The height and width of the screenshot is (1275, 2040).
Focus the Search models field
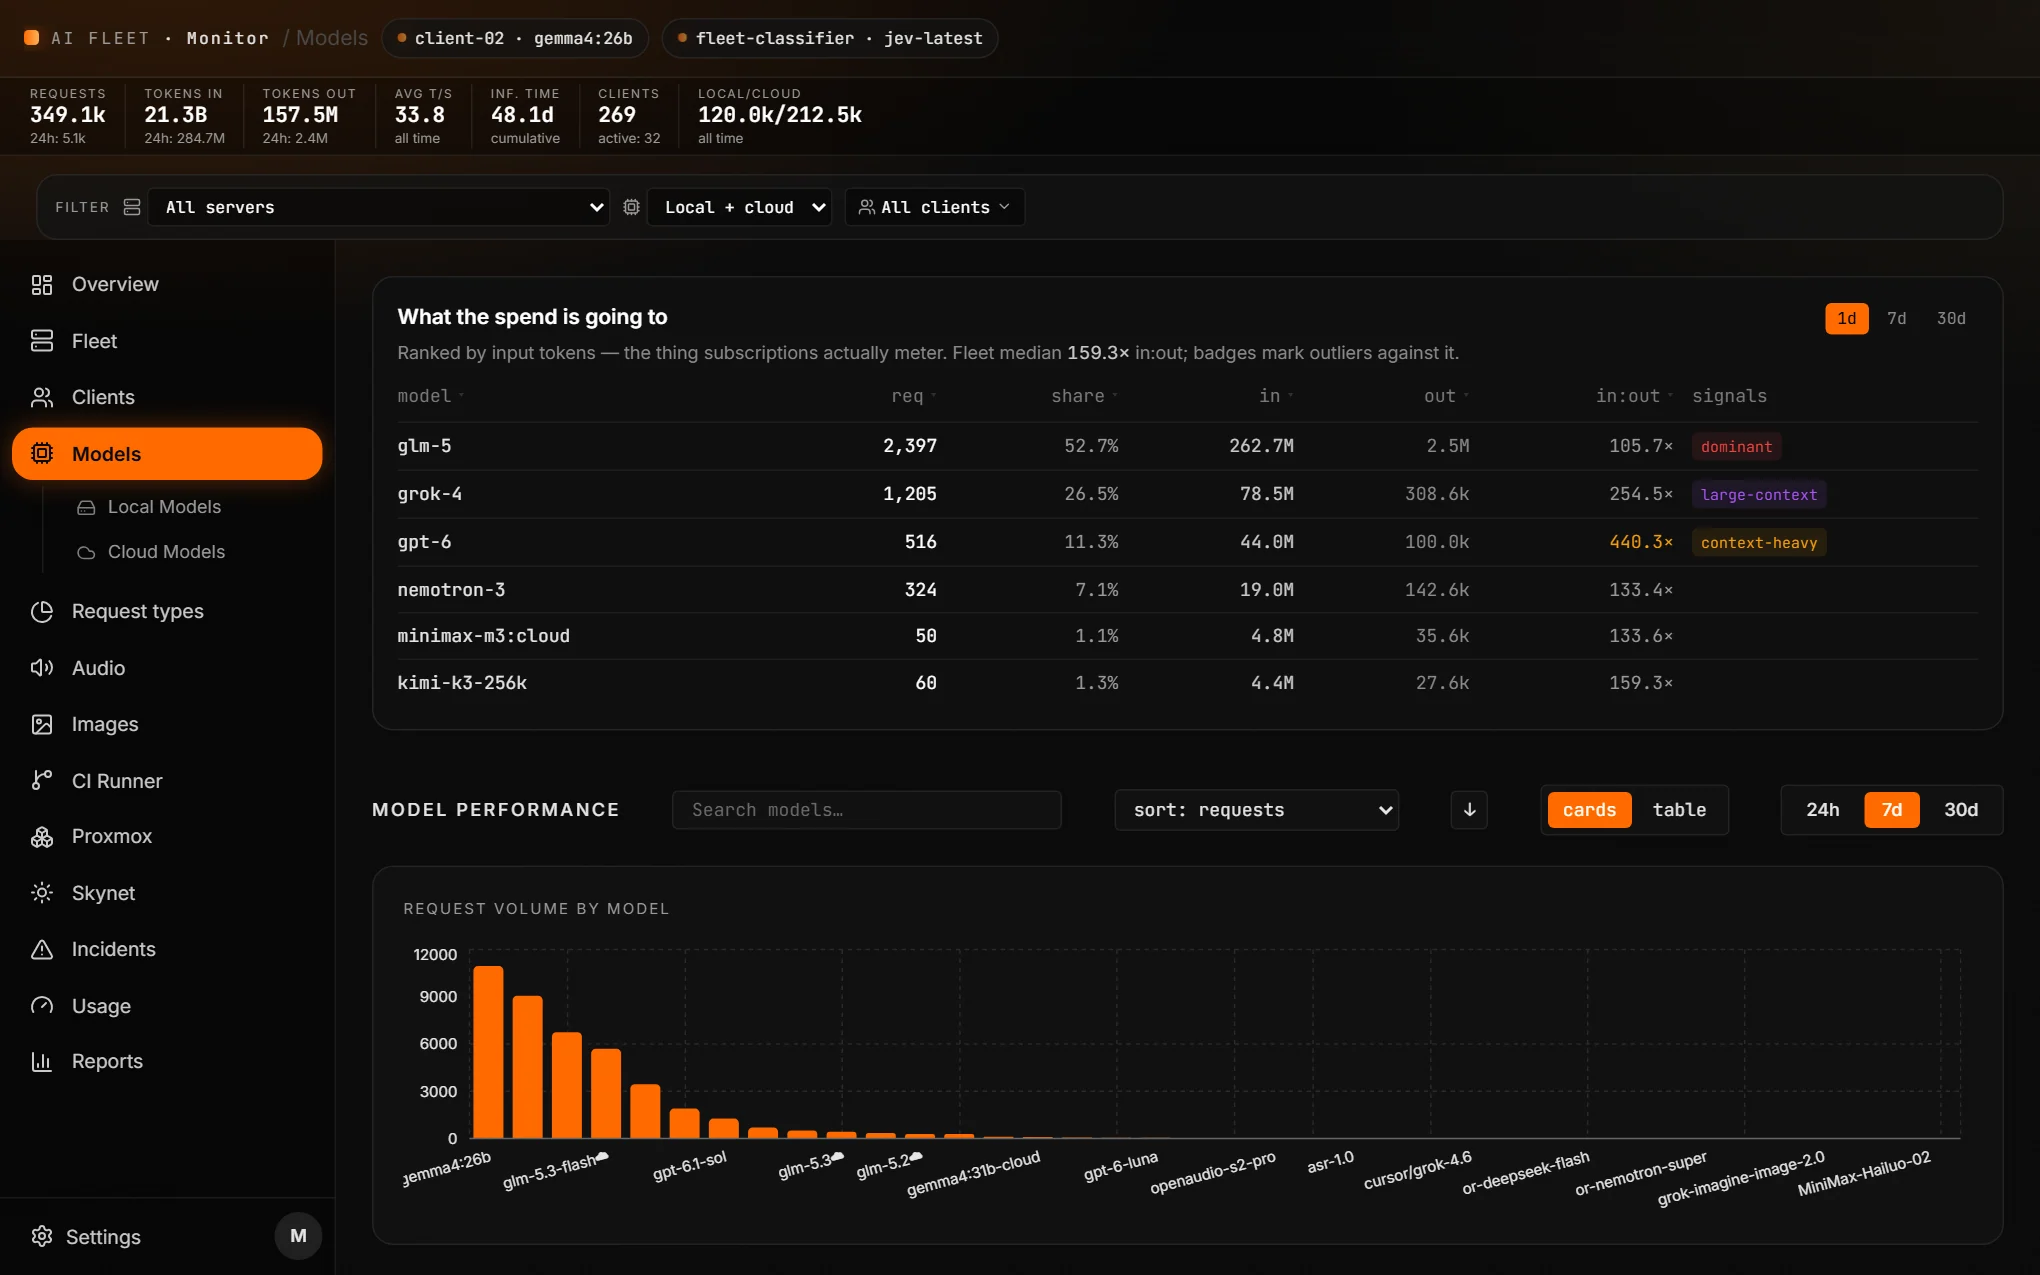pyautogui.click(x=866, y=810)
